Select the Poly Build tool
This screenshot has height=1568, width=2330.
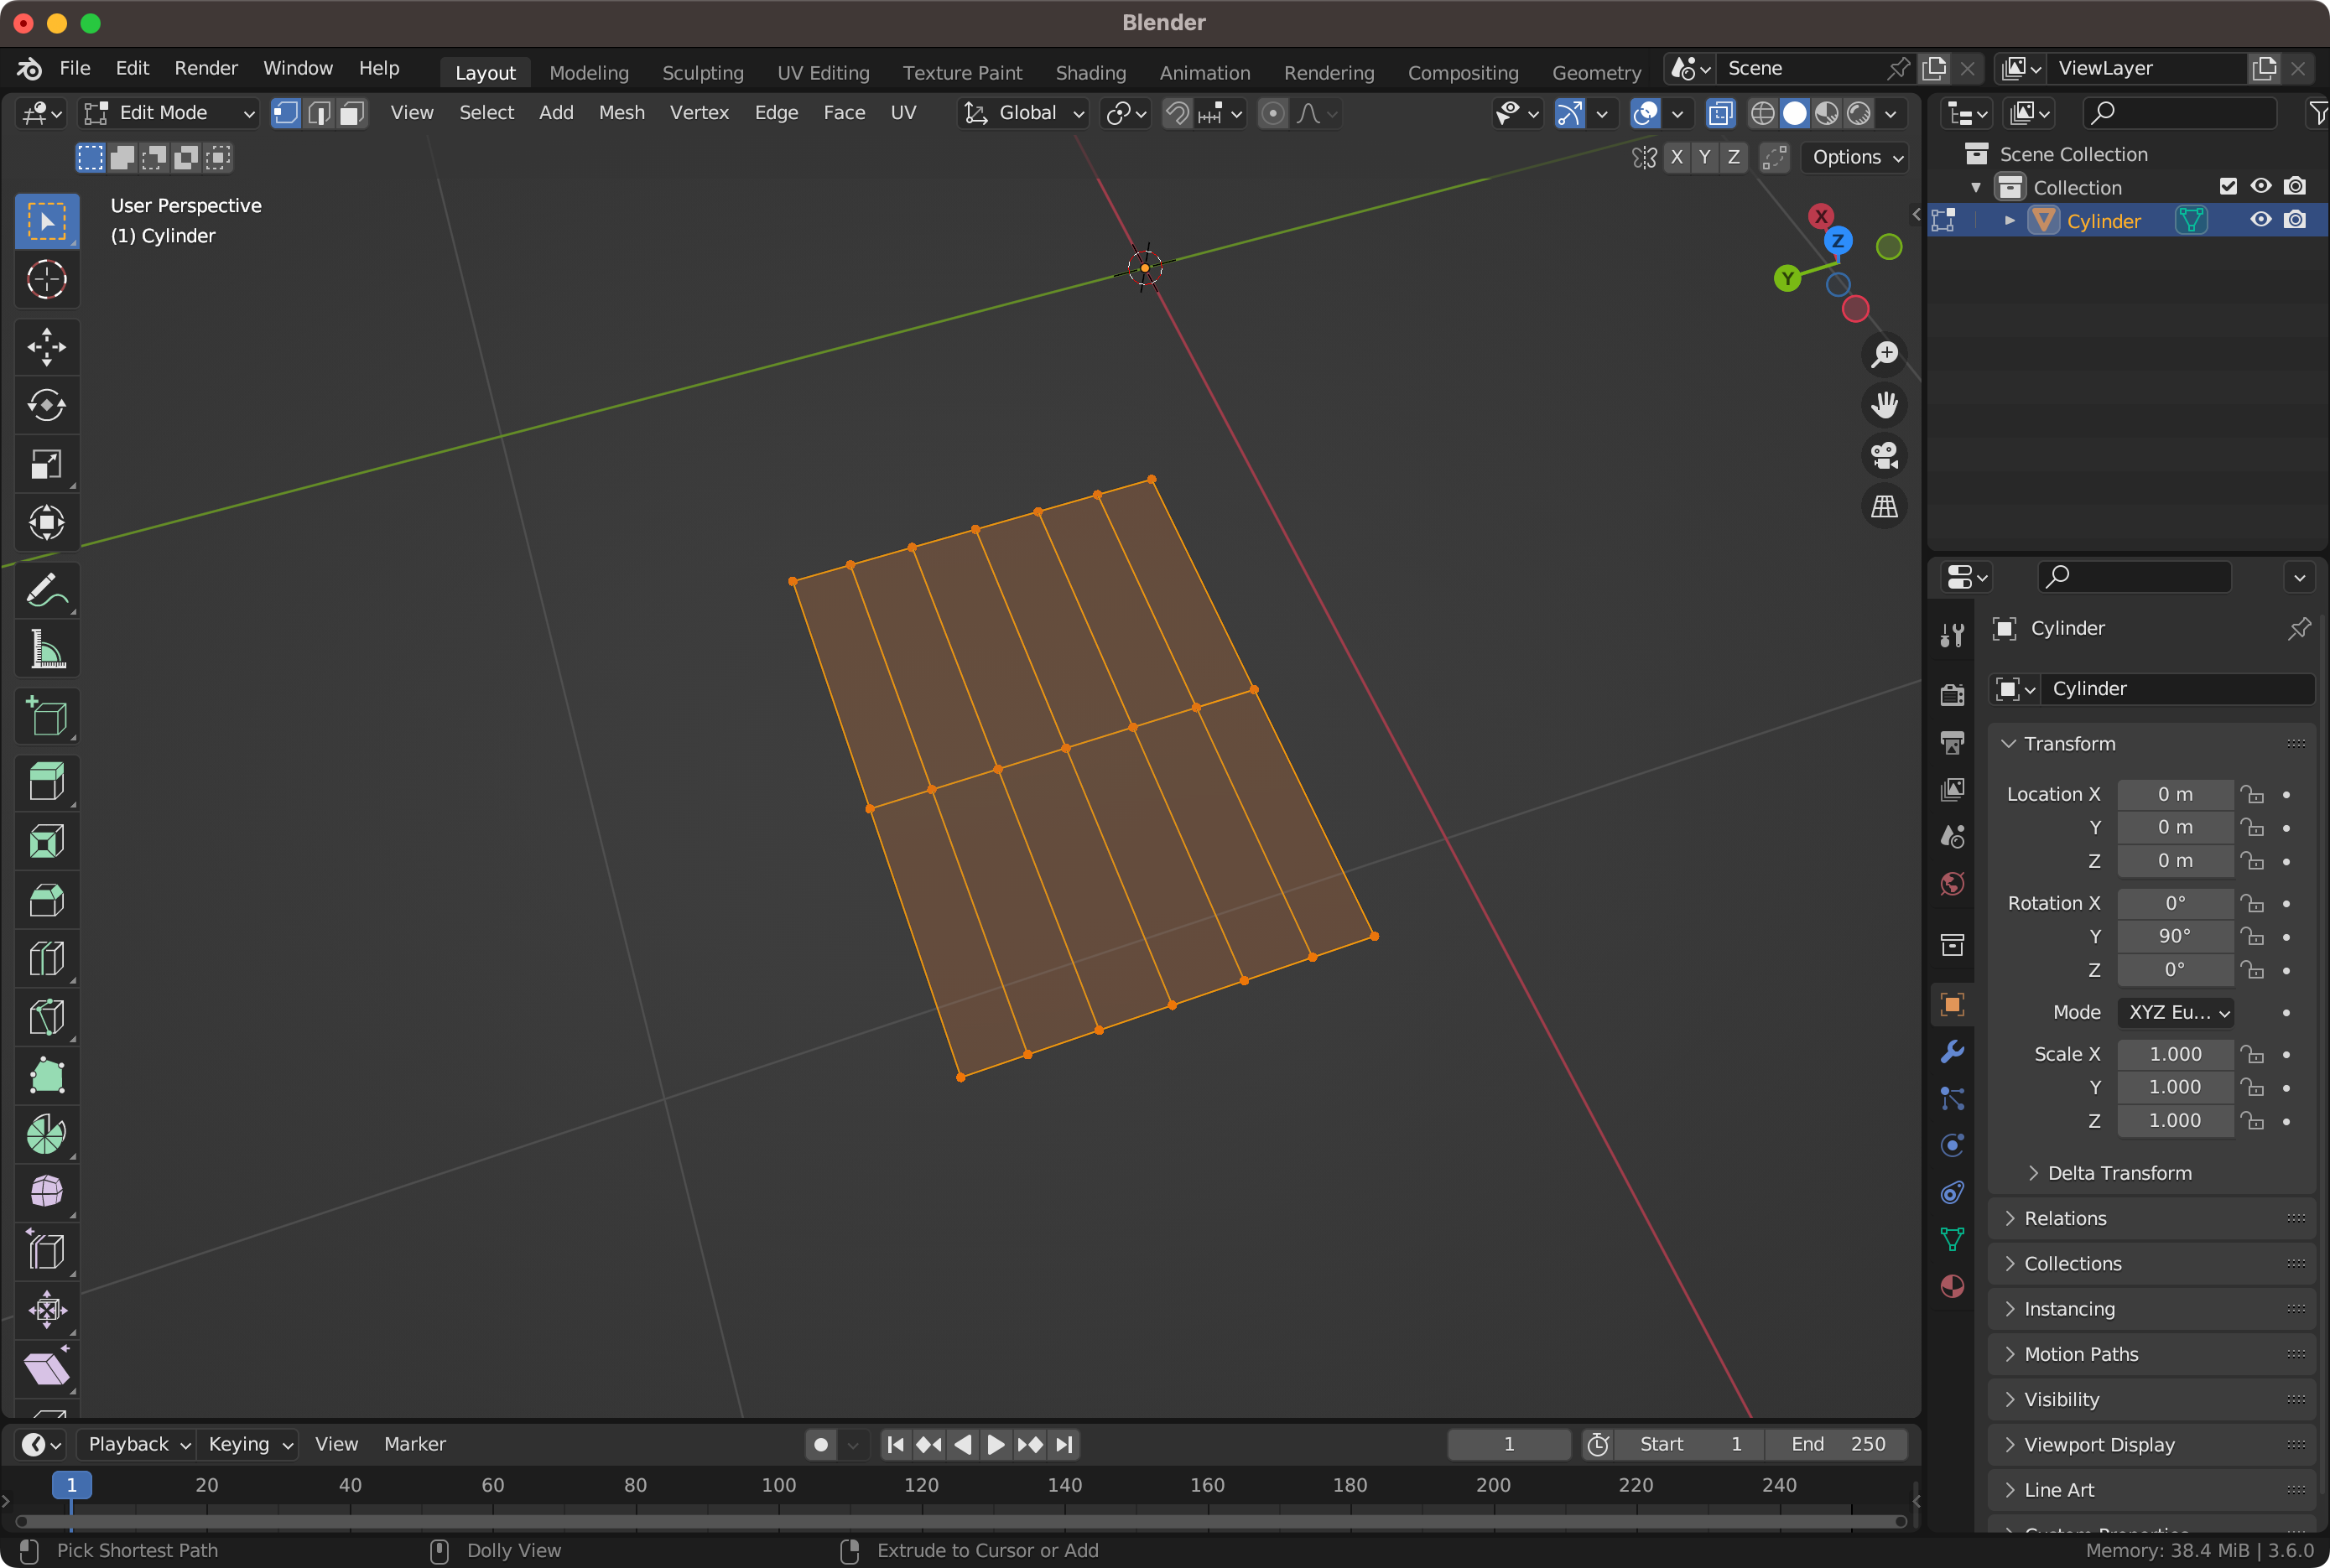[47, 1076]
